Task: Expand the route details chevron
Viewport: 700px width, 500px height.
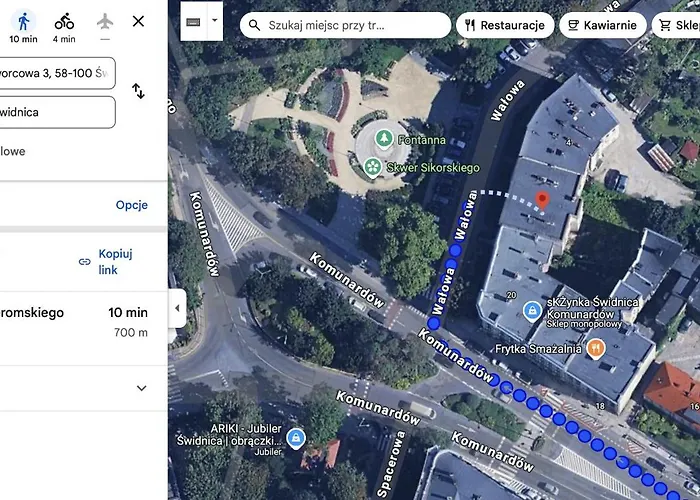Action: click(x=141, y=388)
